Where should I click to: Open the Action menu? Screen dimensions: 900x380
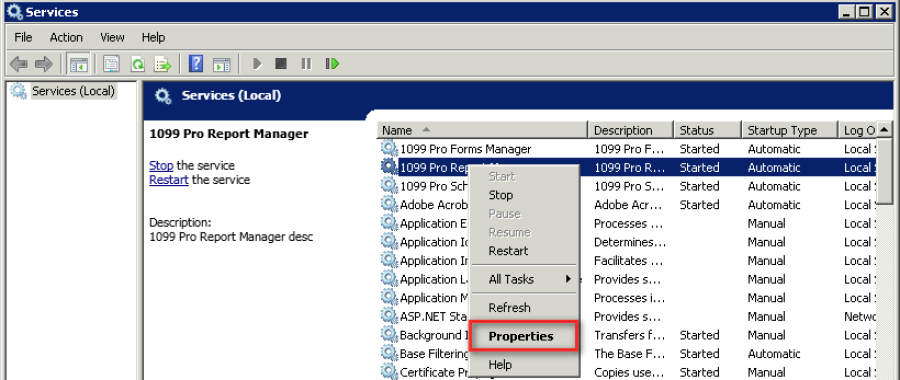click(66, 37)
